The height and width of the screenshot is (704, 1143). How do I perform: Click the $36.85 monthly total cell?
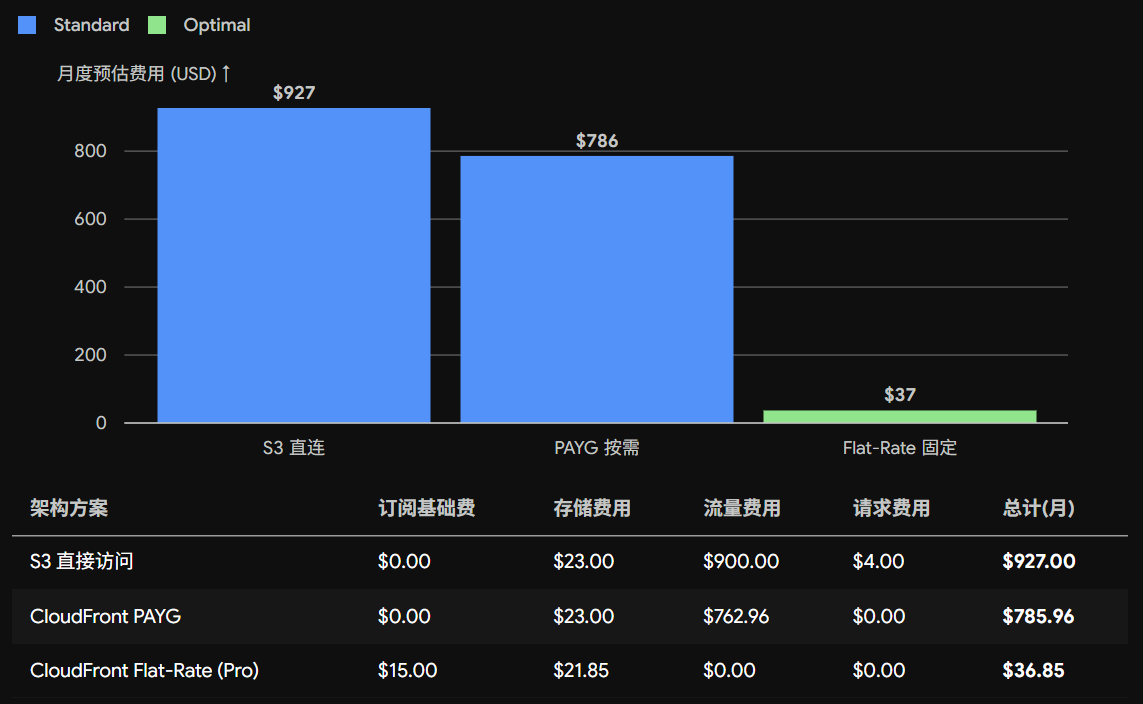click(x=1033, y=670)
